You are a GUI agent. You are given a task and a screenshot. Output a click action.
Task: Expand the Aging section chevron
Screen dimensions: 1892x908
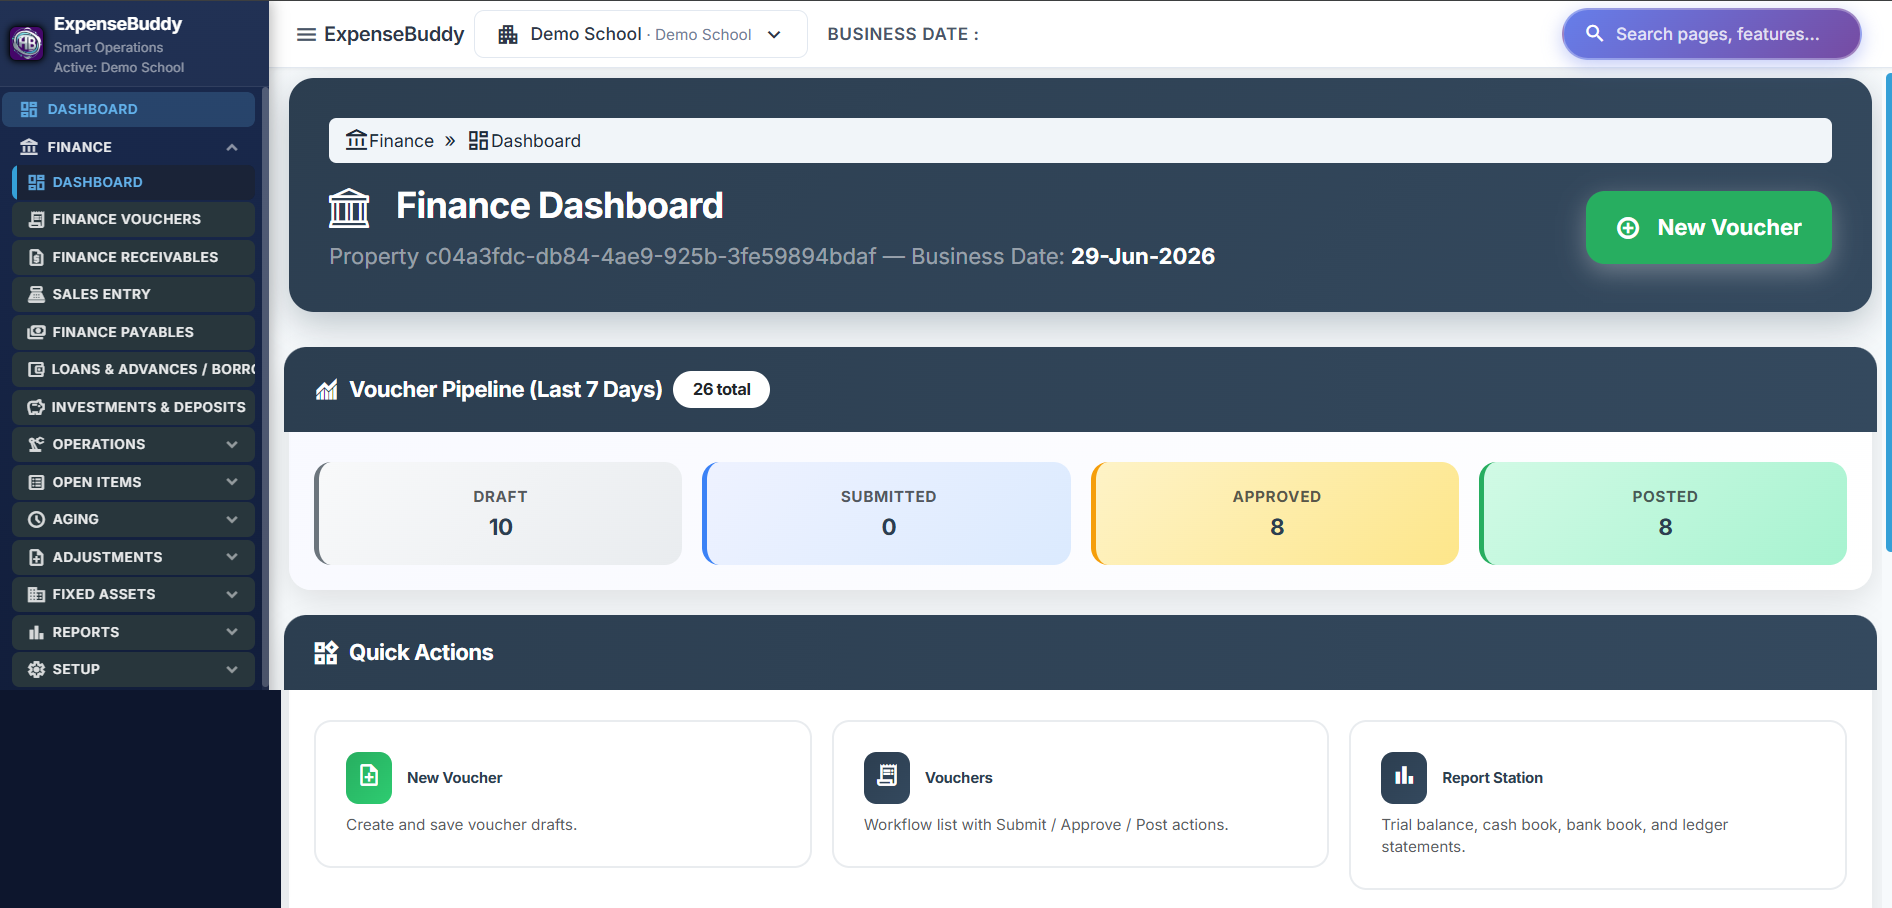tap(232, 519)
